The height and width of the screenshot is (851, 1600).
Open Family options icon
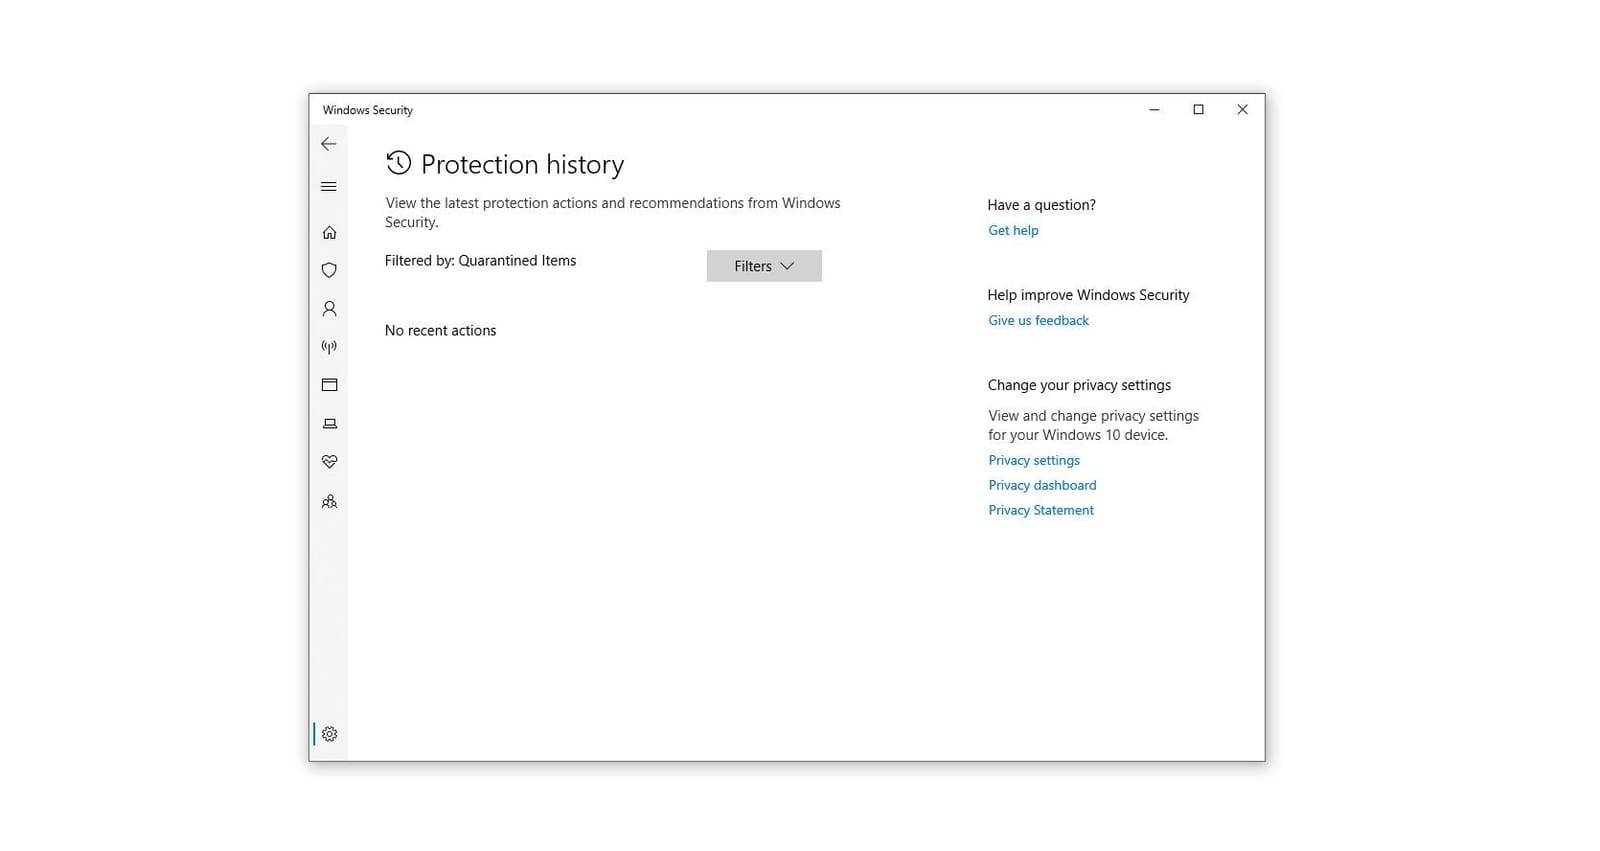pos(329,502)
